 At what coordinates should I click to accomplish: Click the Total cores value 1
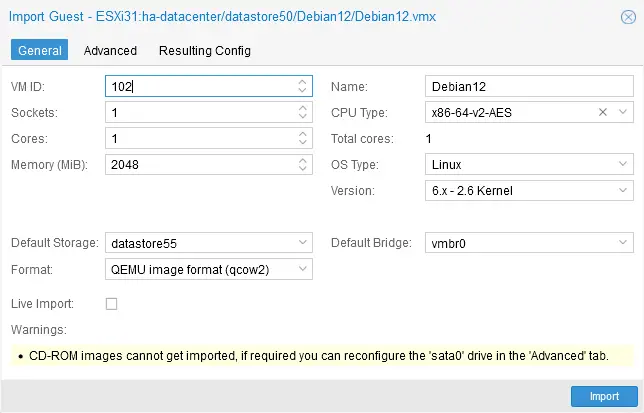click(428, 139)
